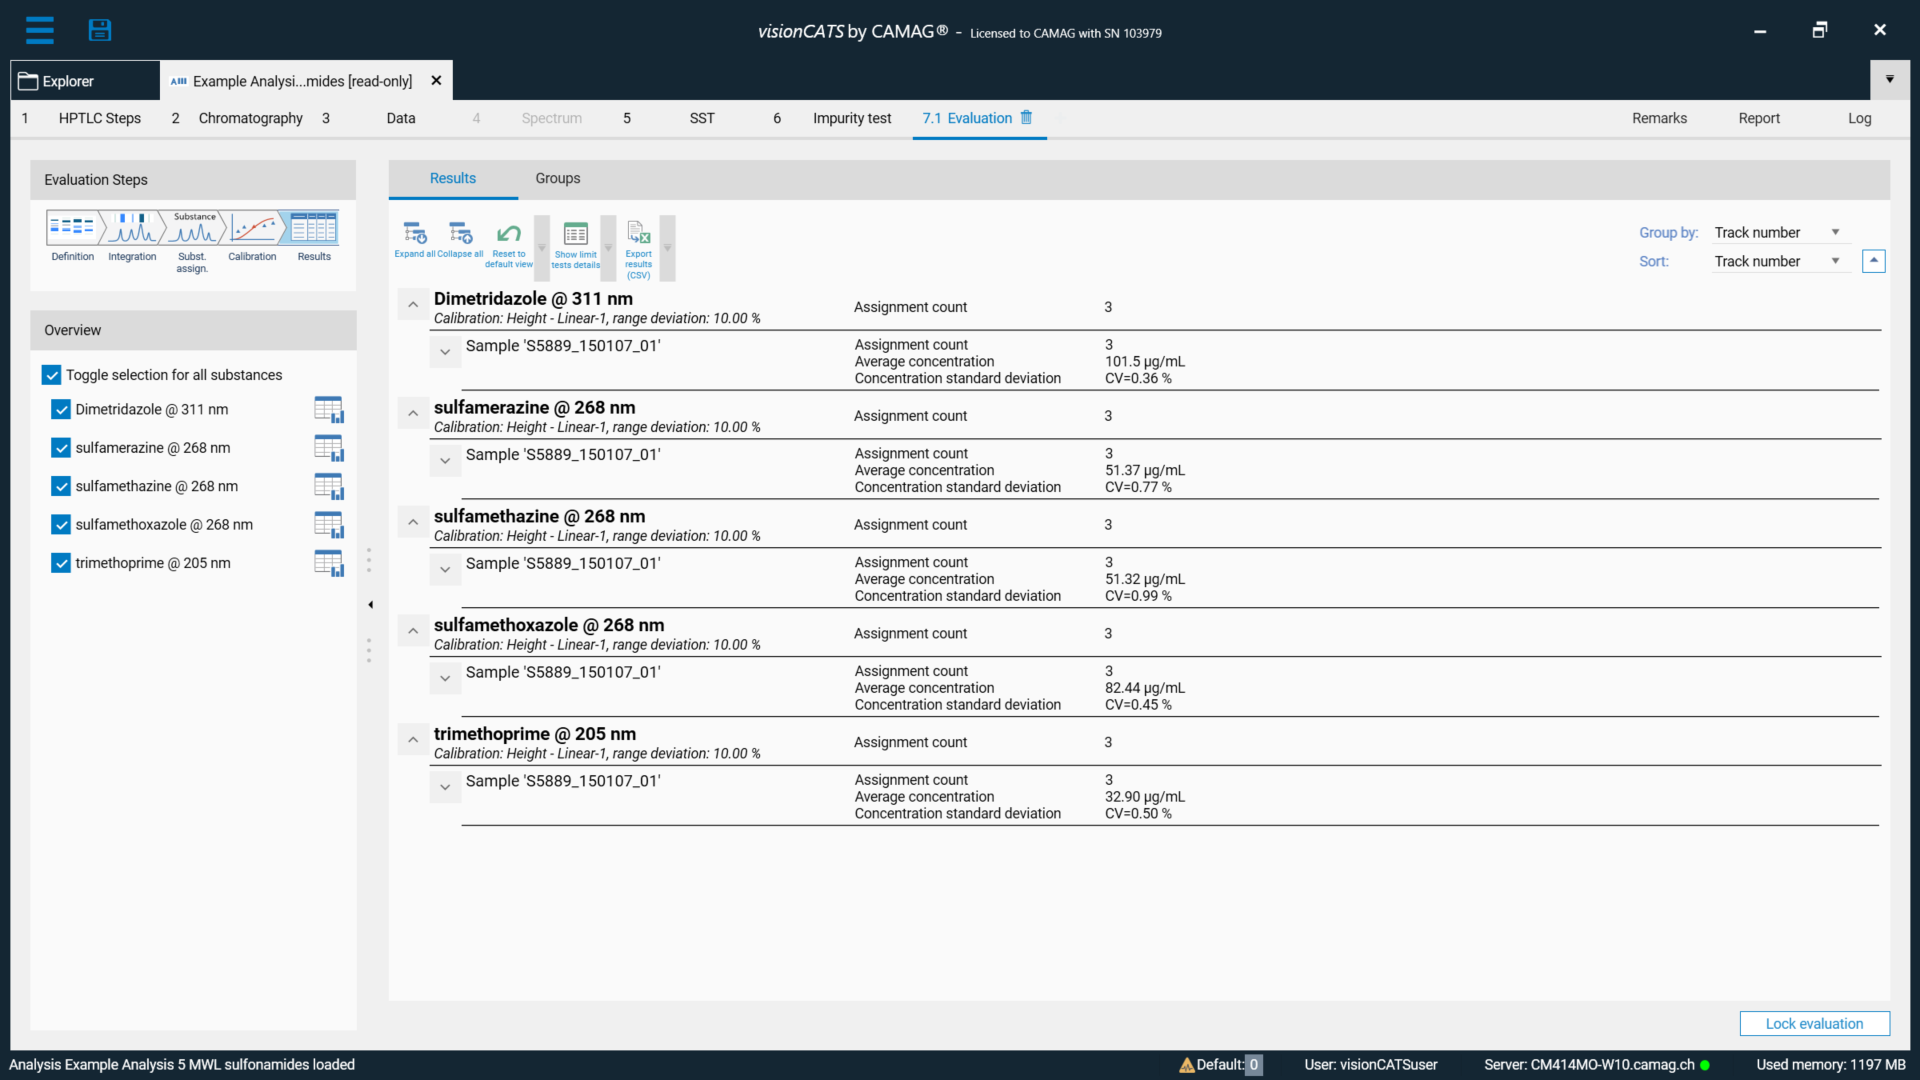
Task: Uncheck sulfamerazine @ 268 nm
Action: tap(60, 448)
